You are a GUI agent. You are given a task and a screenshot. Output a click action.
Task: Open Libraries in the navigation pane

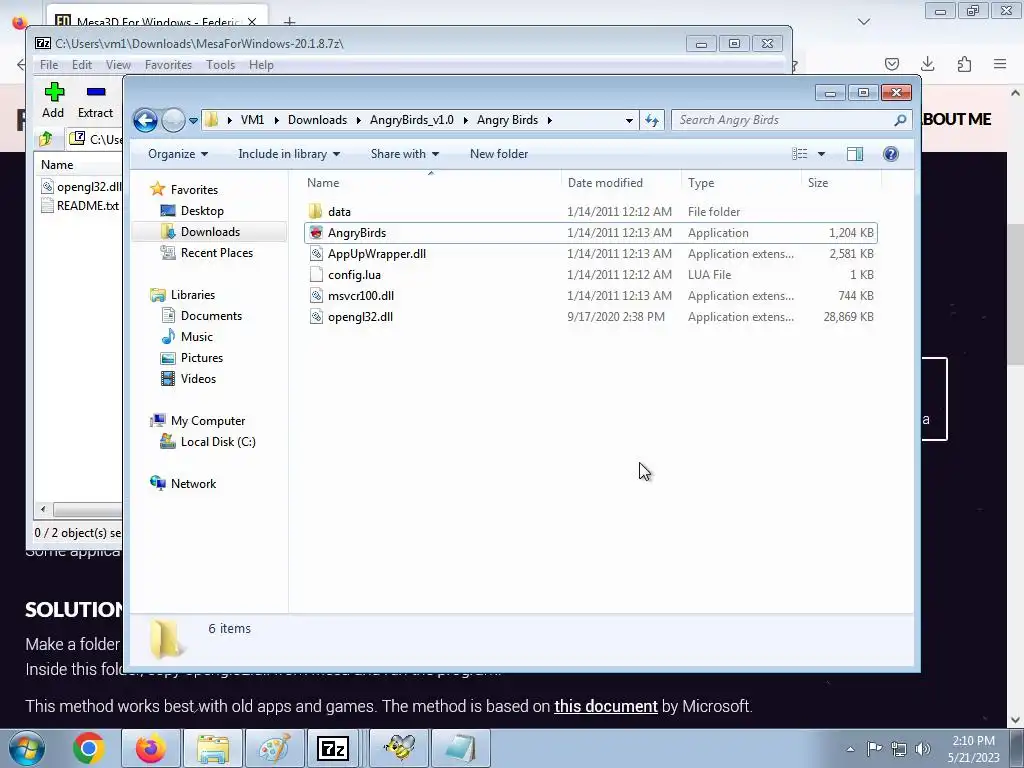(x=192, y=295)
